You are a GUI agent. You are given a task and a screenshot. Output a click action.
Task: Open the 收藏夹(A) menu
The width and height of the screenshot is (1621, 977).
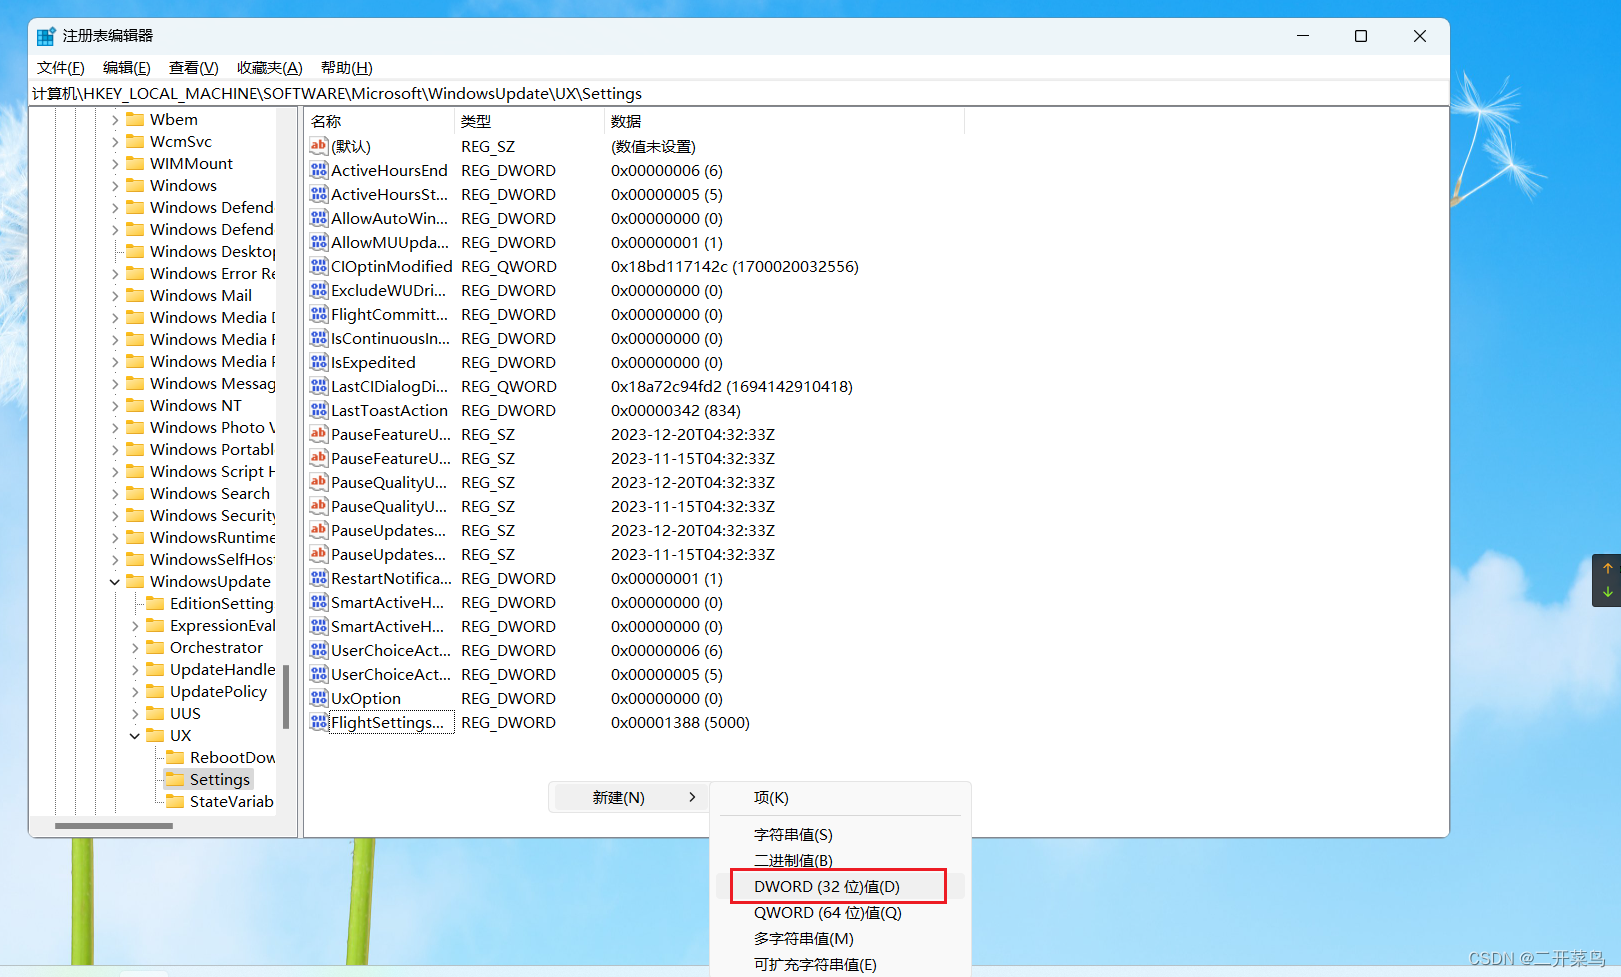270,67
